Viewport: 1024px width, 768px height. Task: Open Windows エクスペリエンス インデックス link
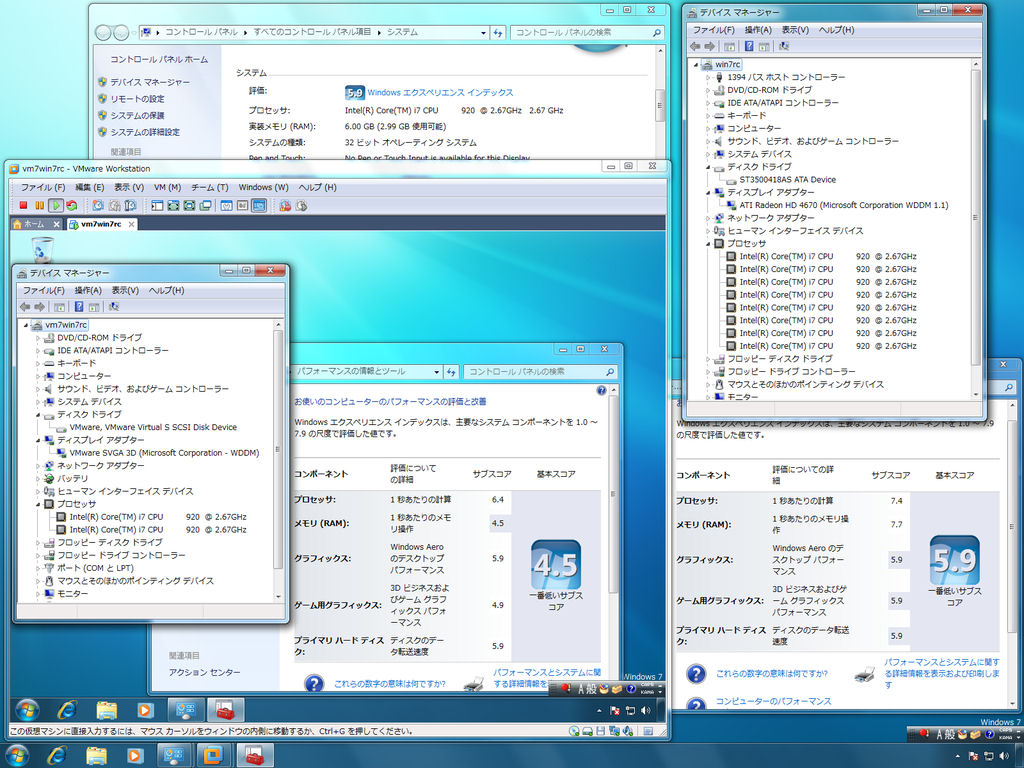click(x=440, y=93)
